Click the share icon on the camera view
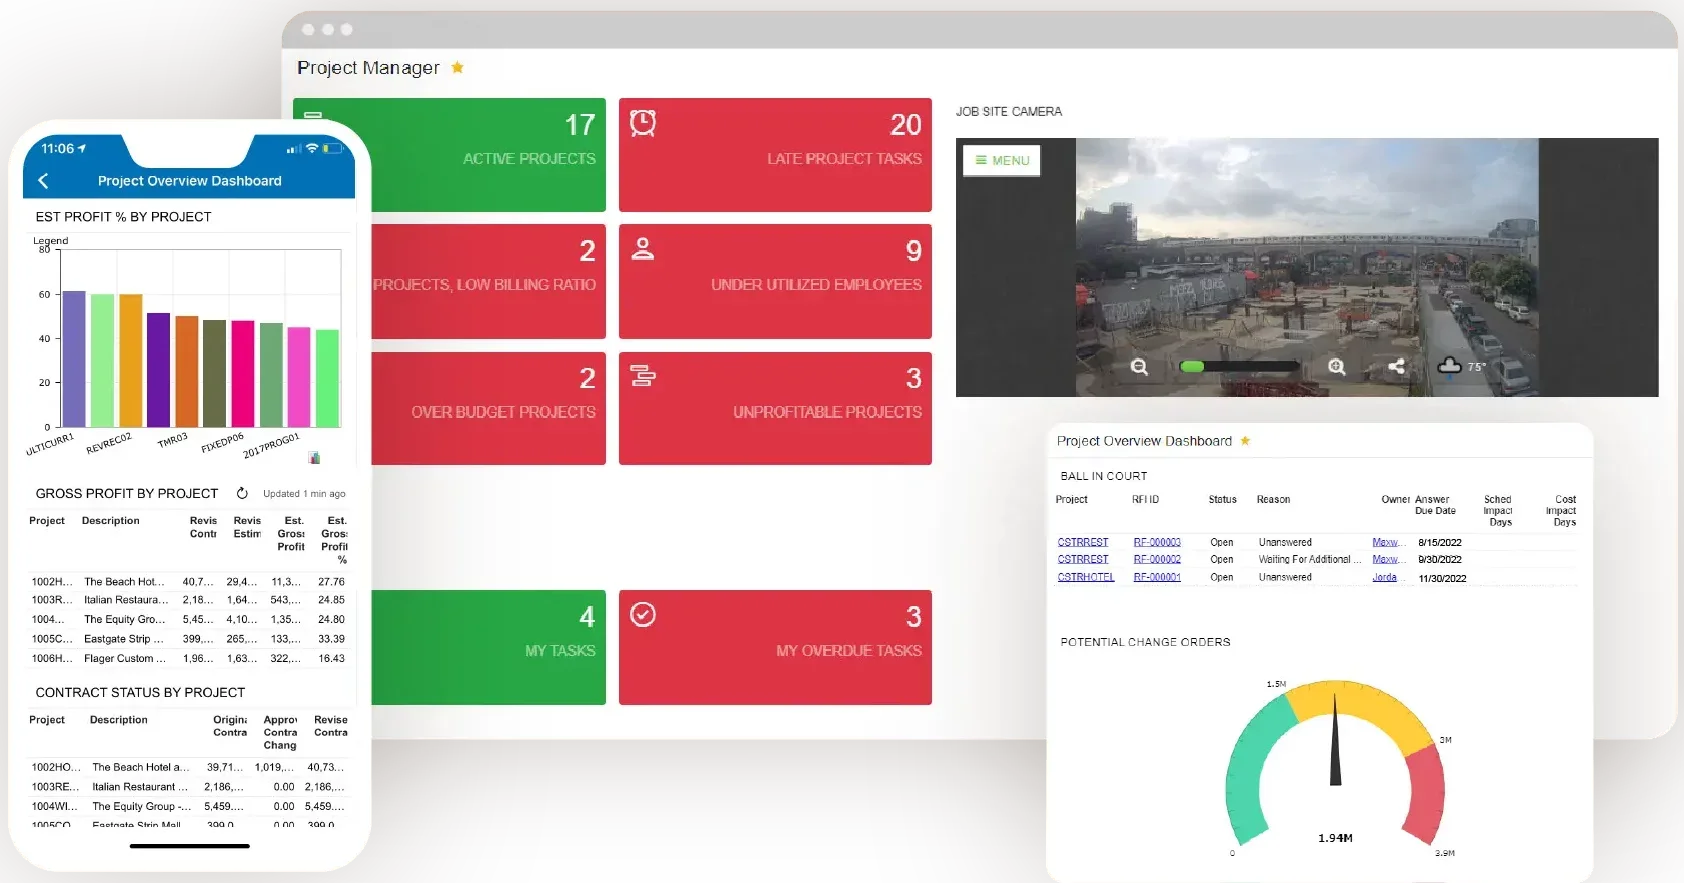Screen dimensions: 1684x883 pyautogui.click(x=1397, y=366)
